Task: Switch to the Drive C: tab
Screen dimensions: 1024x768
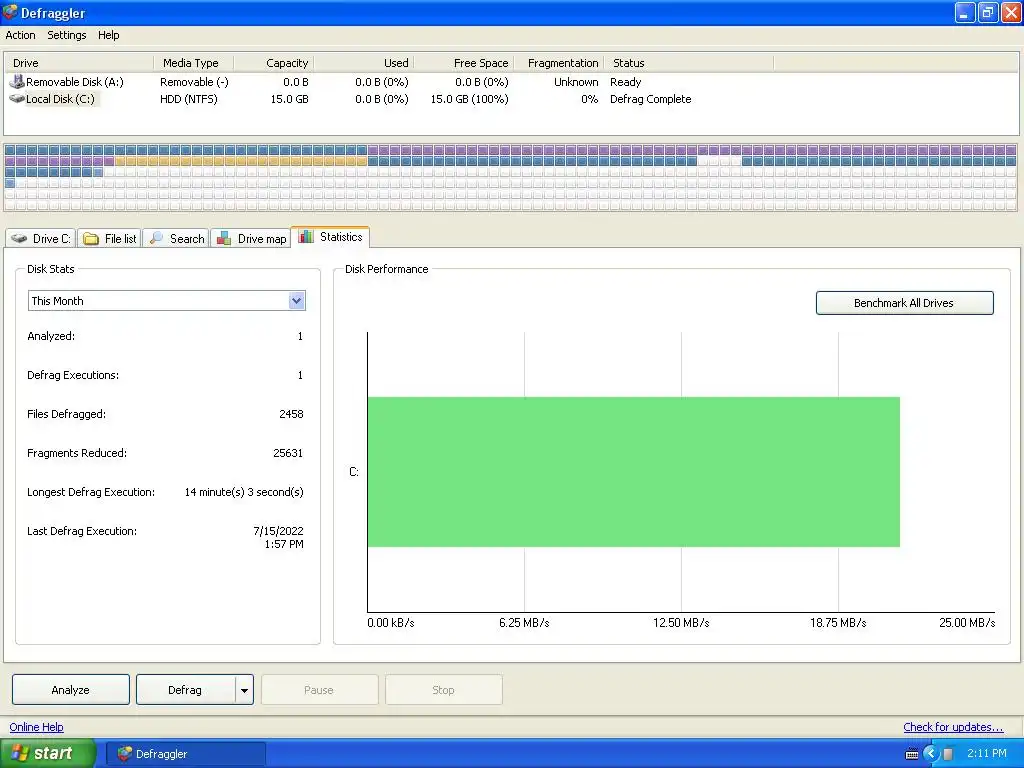Action: pos(40,238)
